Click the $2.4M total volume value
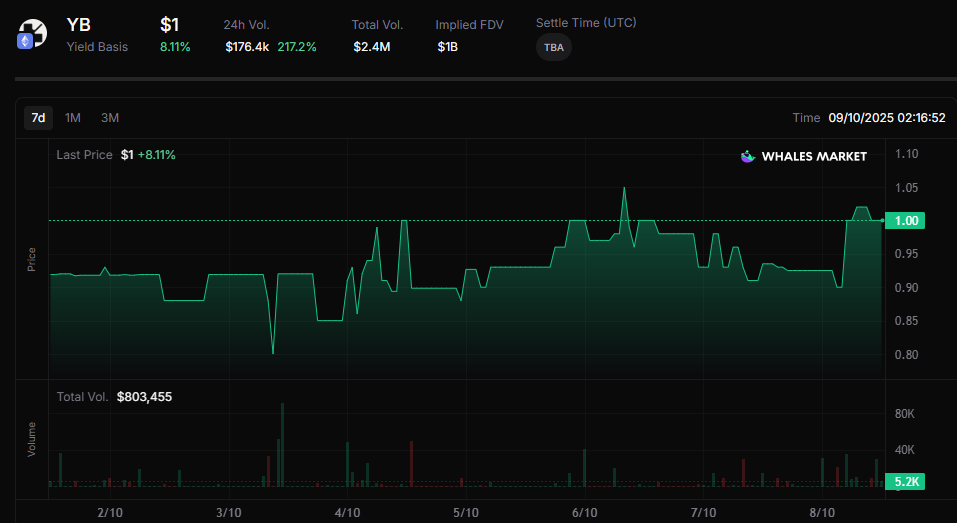Viewport: 957px width, 523px height. point(370,47)
